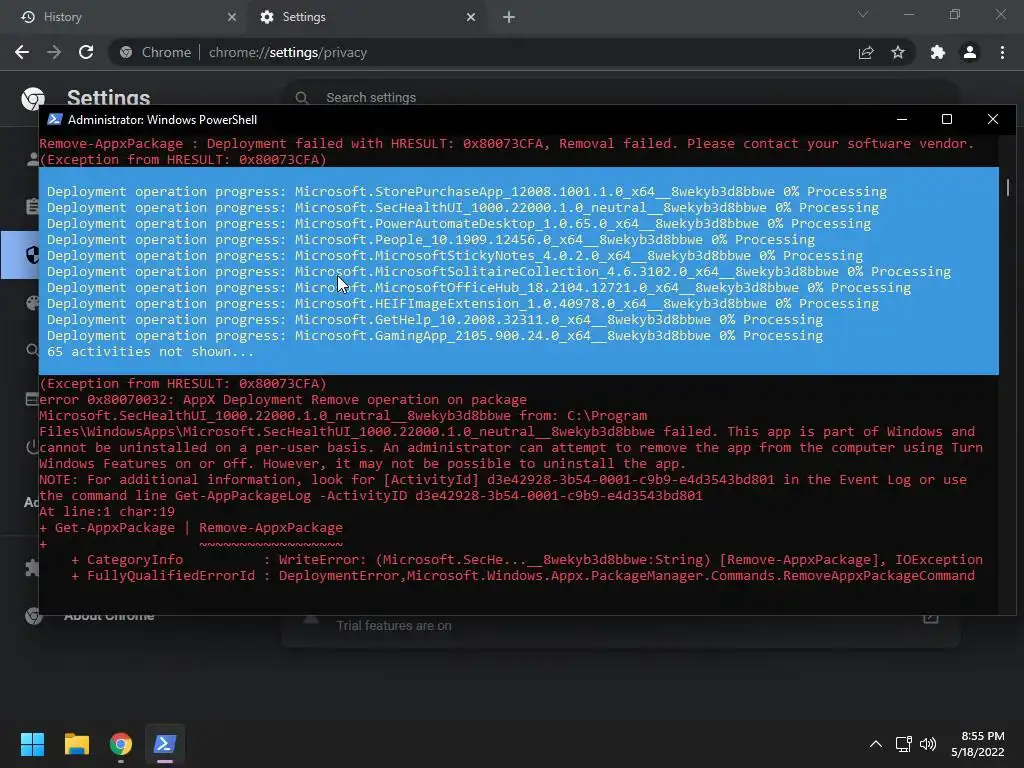This screenshot has height=768, width=1024.
Task: Minimize the PowerShell window
Action: coord(902,120)
